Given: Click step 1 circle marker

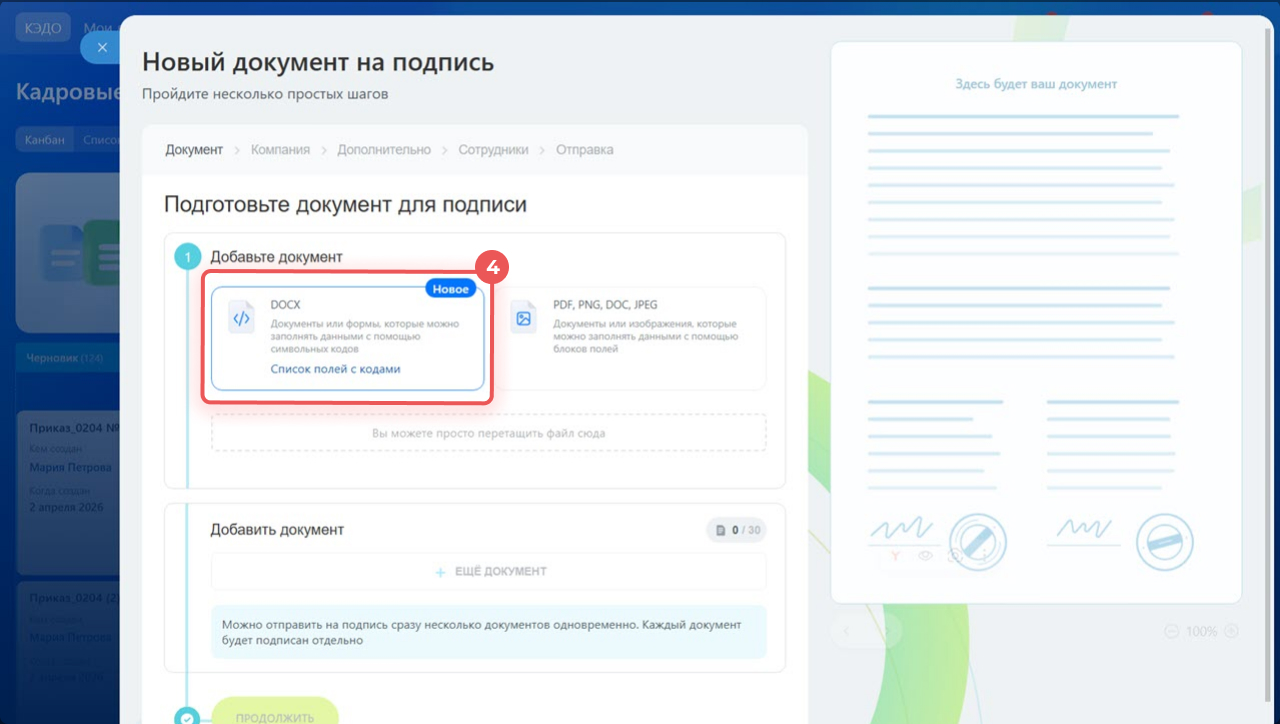Looking at the screenshot, I should 187,257.
